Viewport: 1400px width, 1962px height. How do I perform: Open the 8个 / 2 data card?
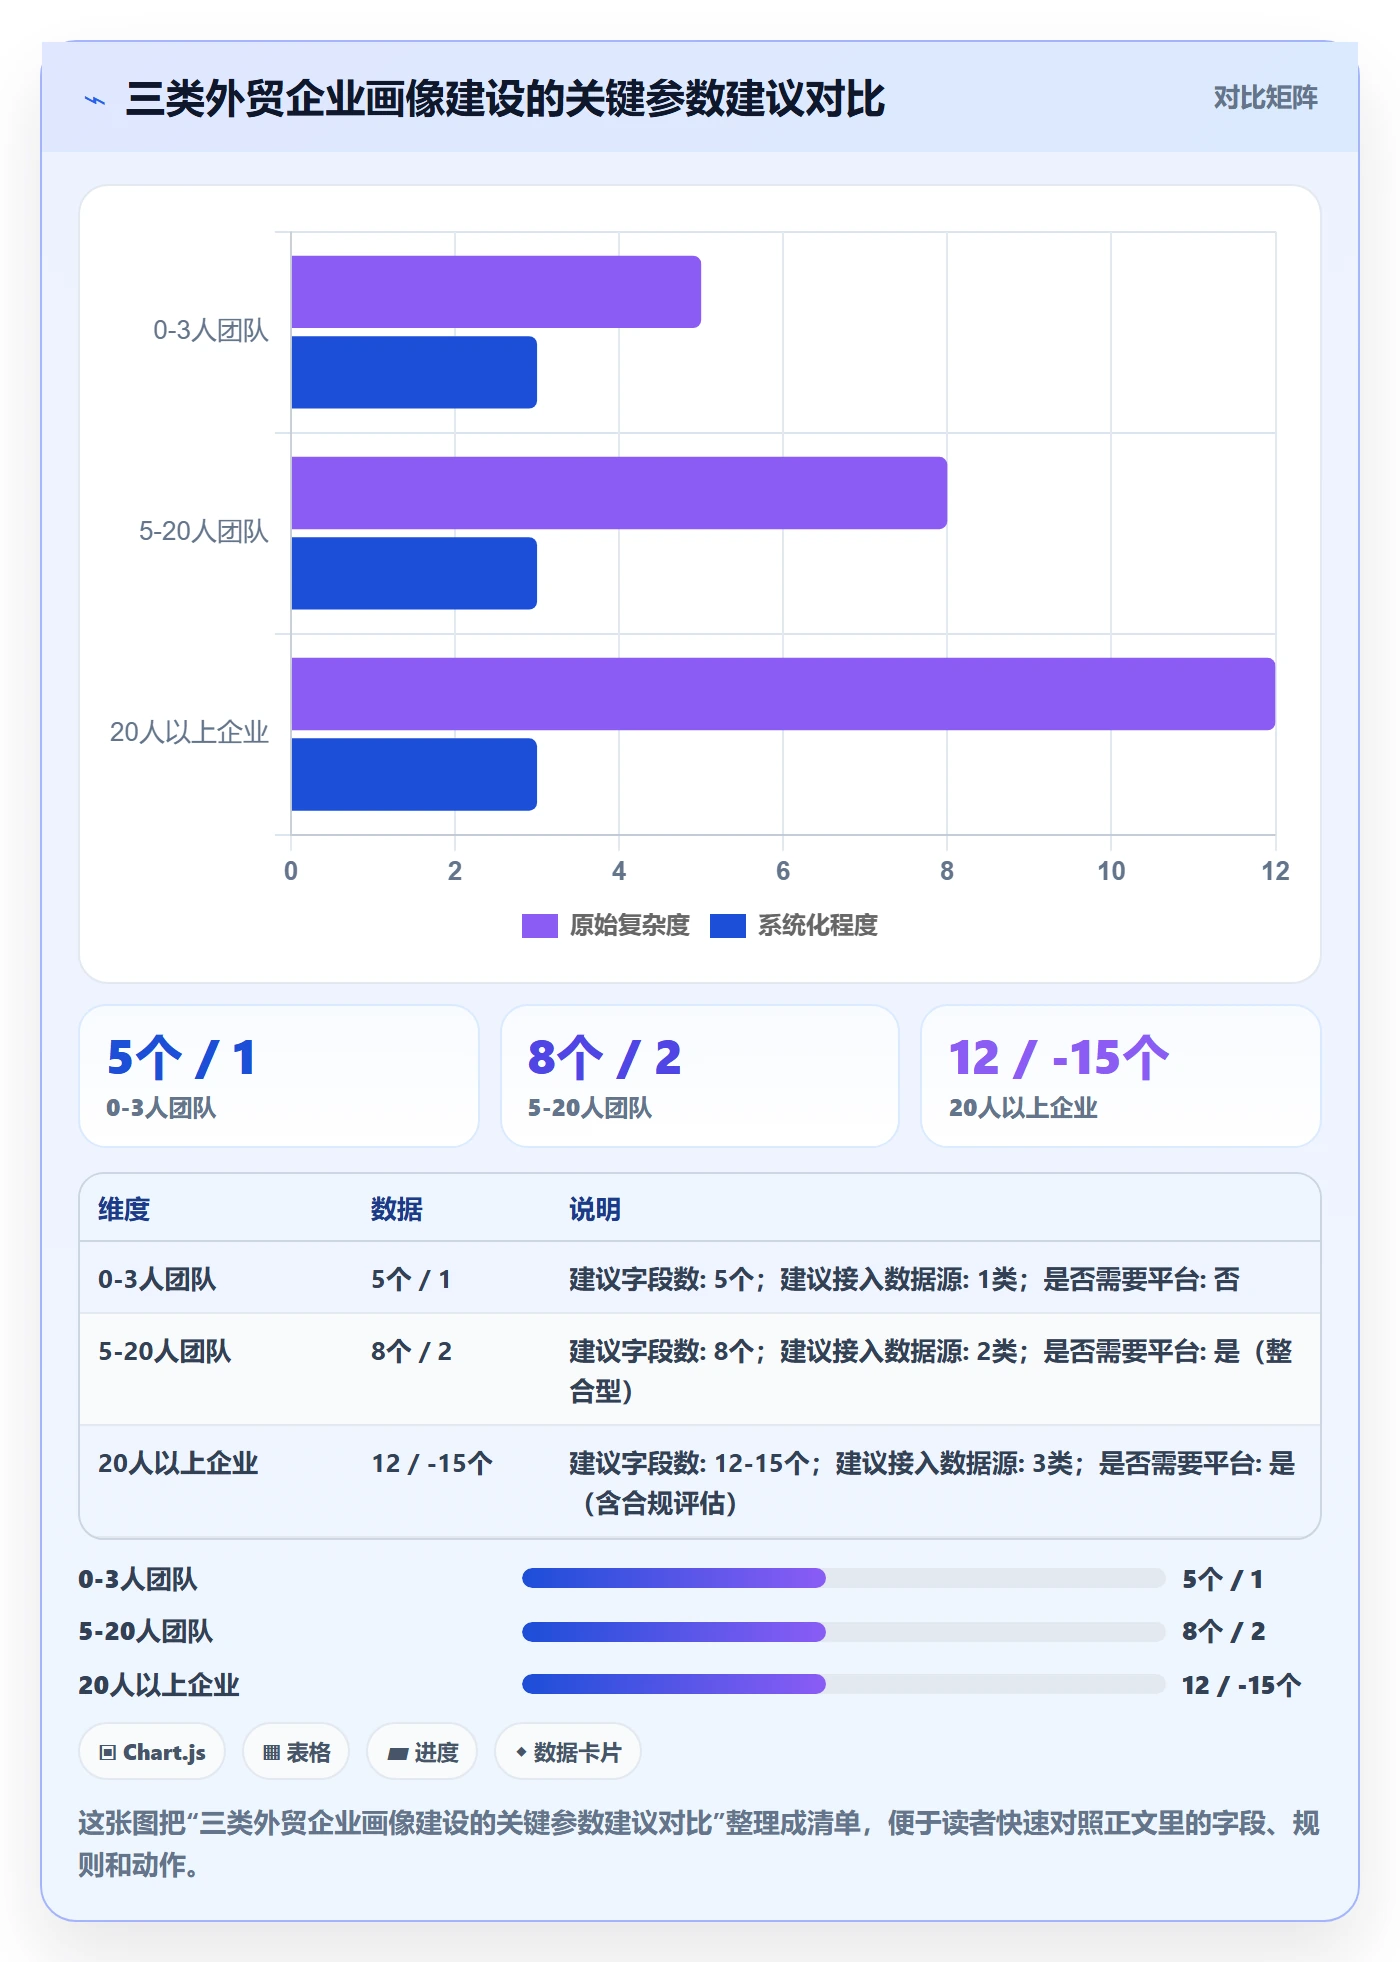pyautogui.click(x=700, y=1076)
